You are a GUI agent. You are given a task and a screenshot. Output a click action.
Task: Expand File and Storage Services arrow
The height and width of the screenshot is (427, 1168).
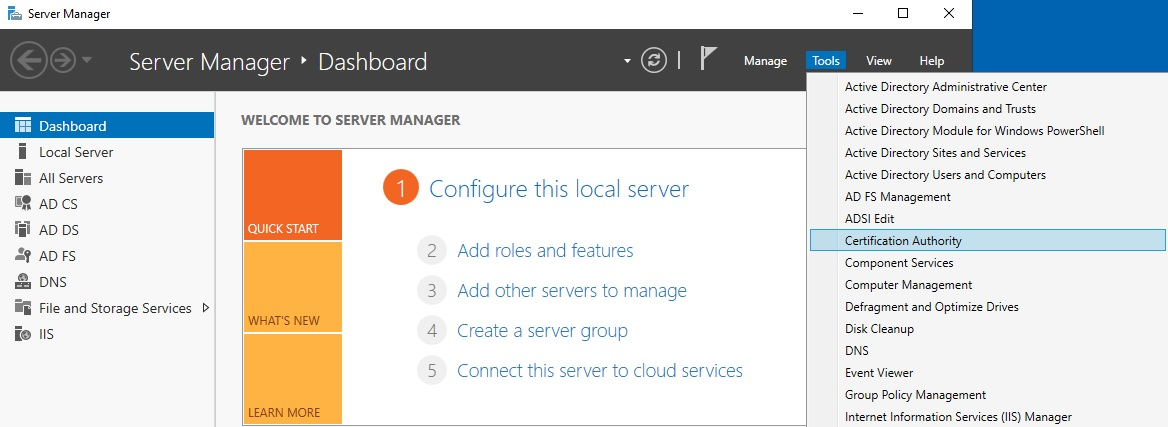(x=205, y=308)
